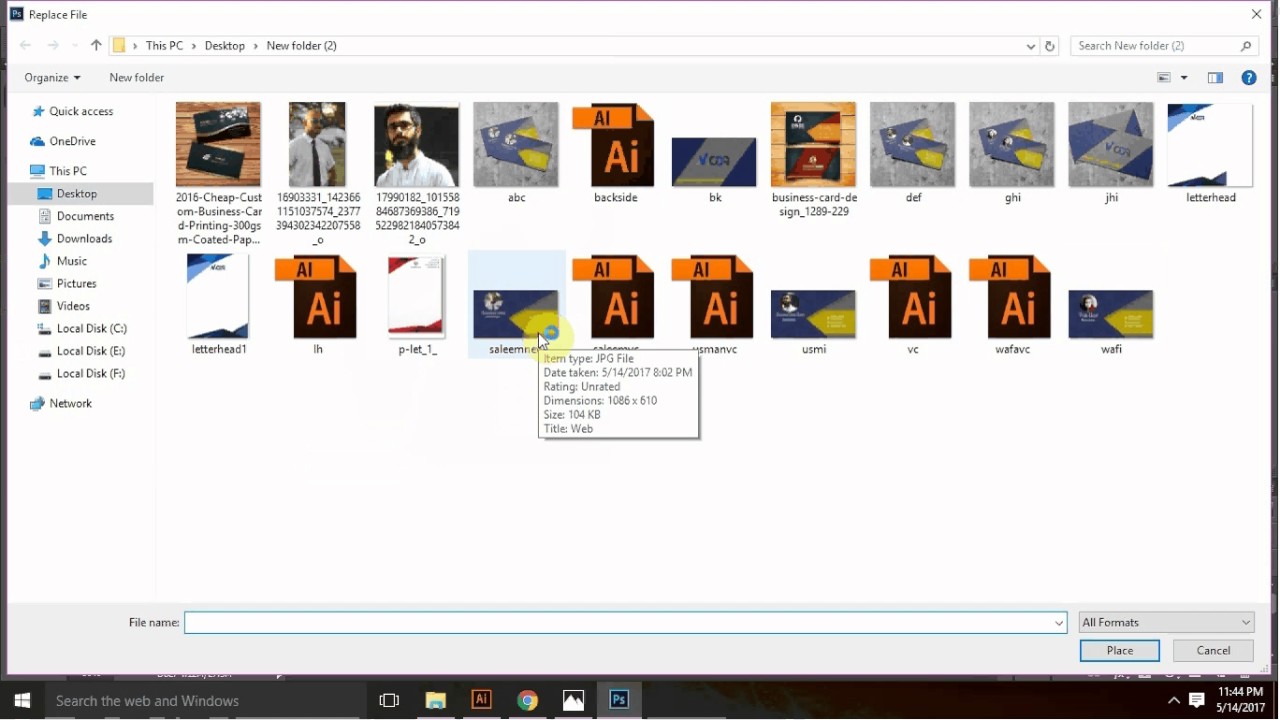The image size is (1280, 720).
Task: Open the File name dropdown list
Action: tap(1059, 623)
